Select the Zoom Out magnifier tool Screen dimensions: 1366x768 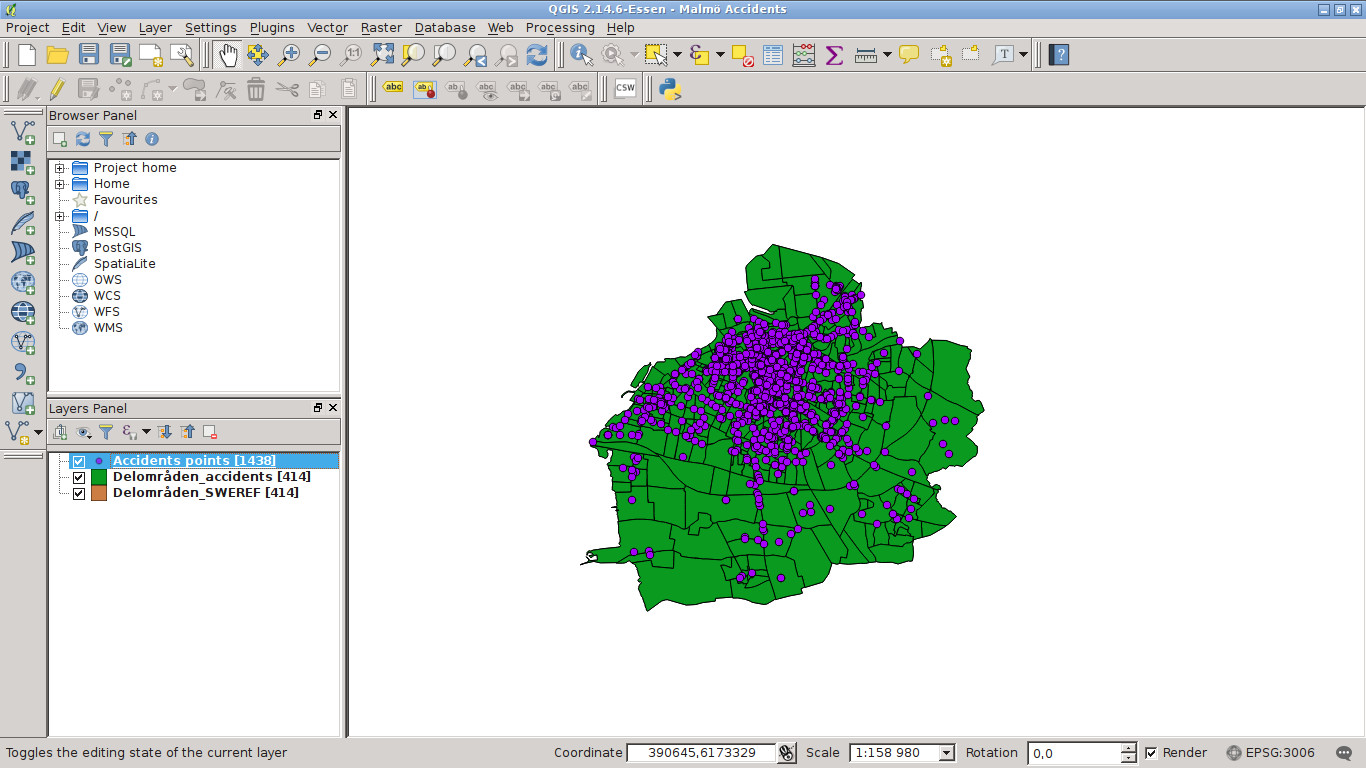(320, 55)
